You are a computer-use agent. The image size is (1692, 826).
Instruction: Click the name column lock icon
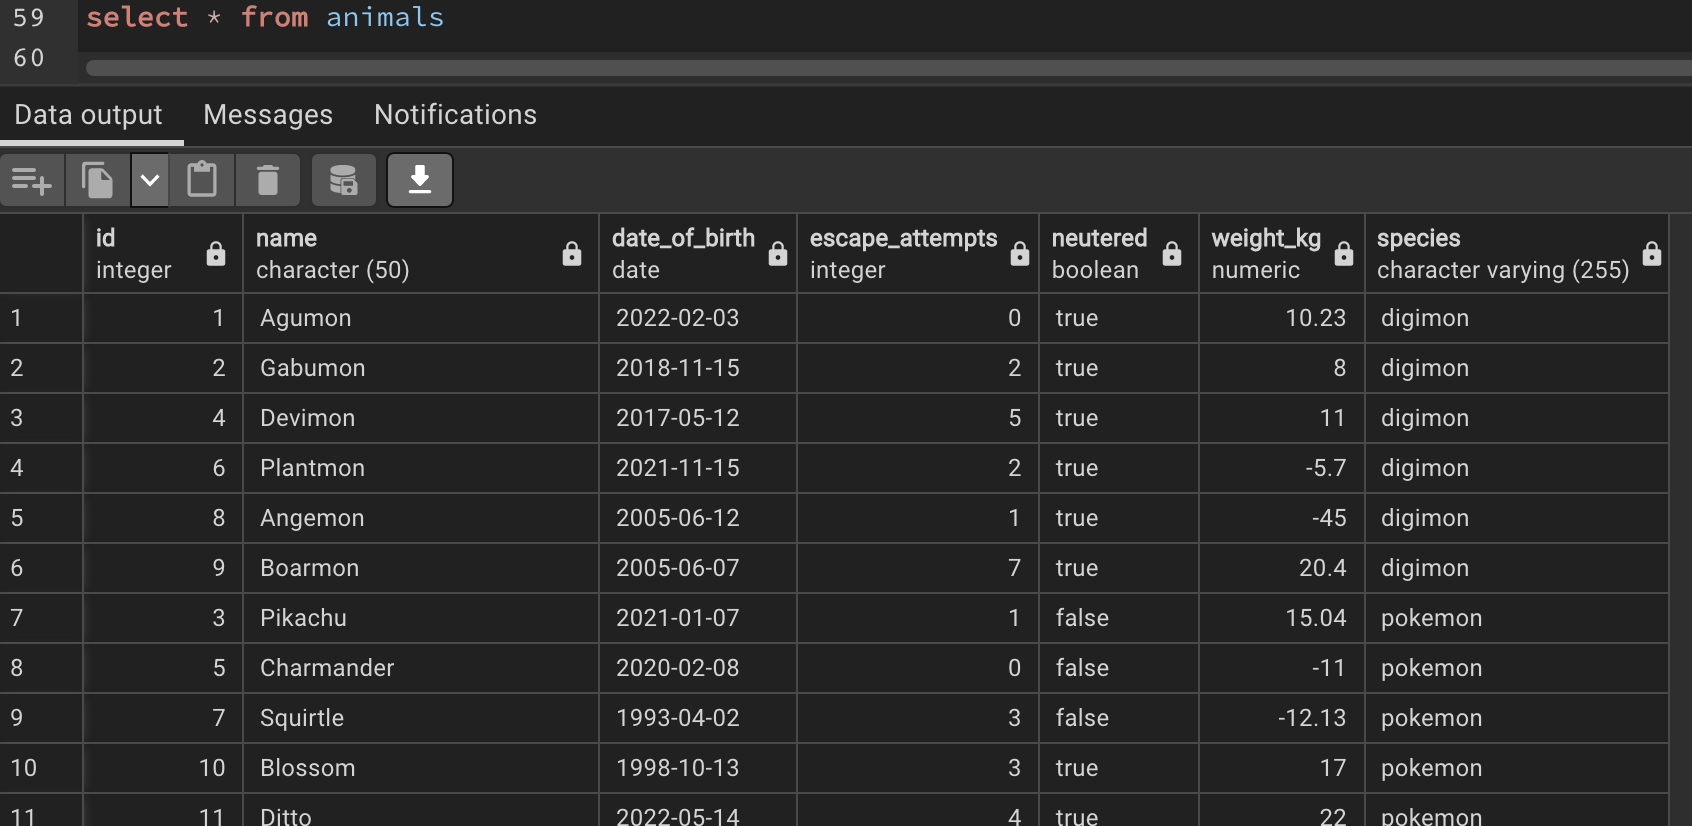pyautogui.click(x=572, y=254)
